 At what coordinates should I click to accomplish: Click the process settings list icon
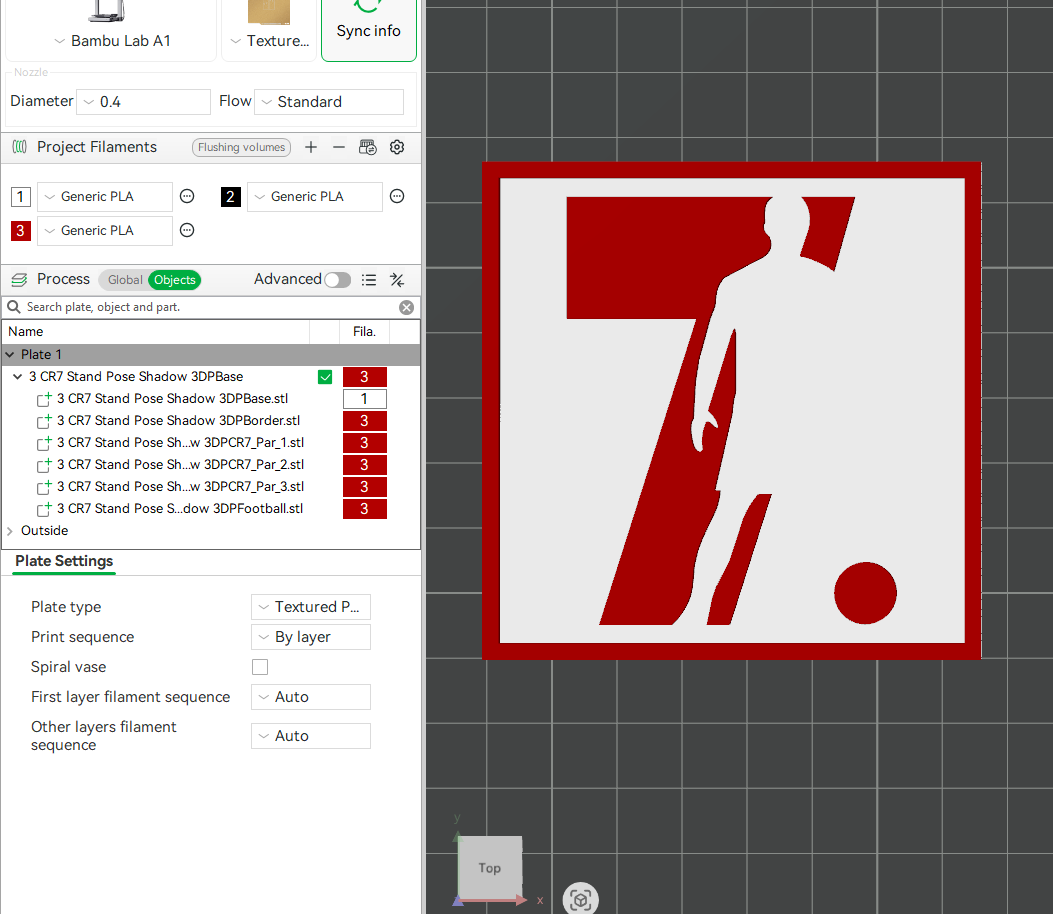(x=369, y=280)
